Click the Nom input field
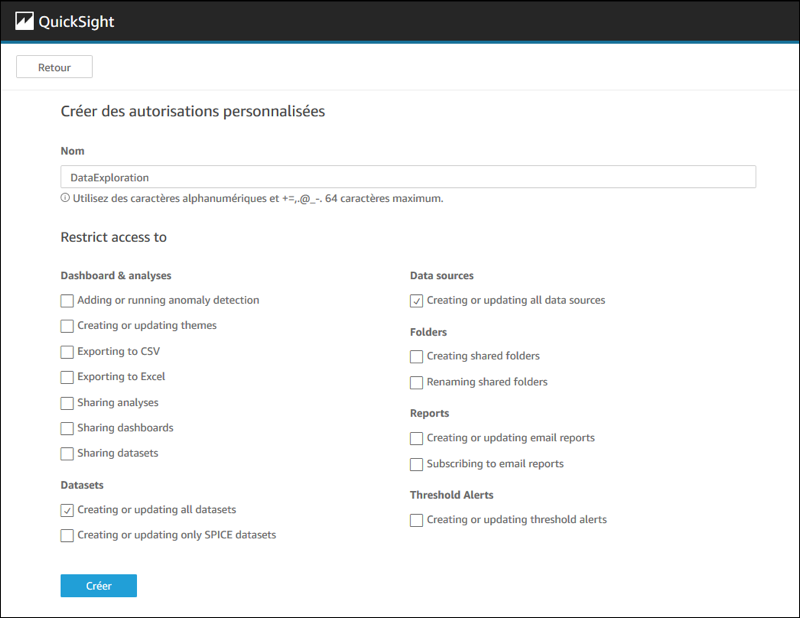 tap(408, 177)
